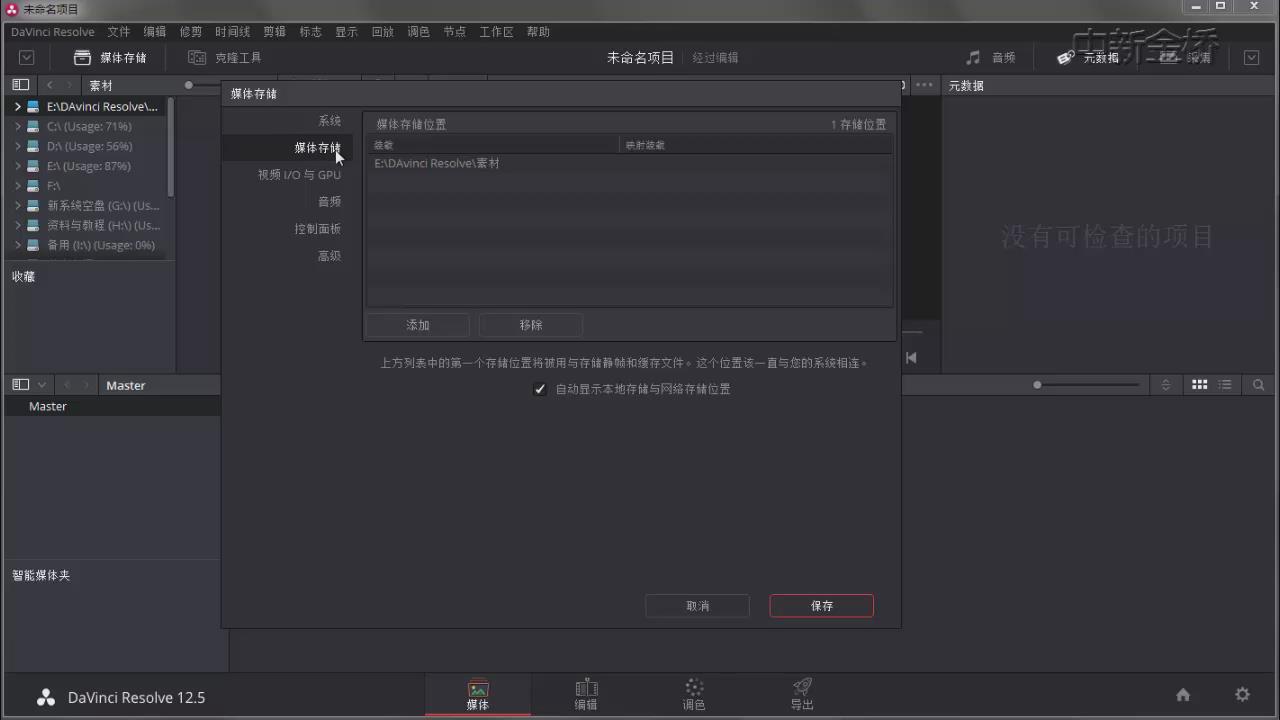Screen dimensions: 1280x720
Task: Switch to the 媒体 Media page
Action: pos(478,695)
